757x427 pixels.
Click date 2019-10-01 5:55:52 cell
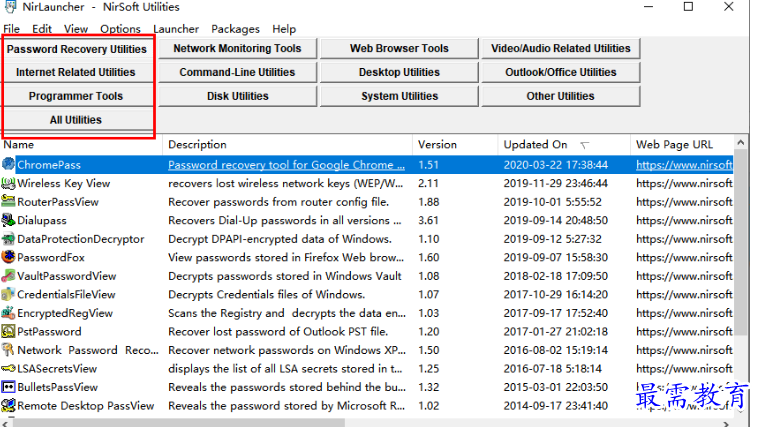552,202
